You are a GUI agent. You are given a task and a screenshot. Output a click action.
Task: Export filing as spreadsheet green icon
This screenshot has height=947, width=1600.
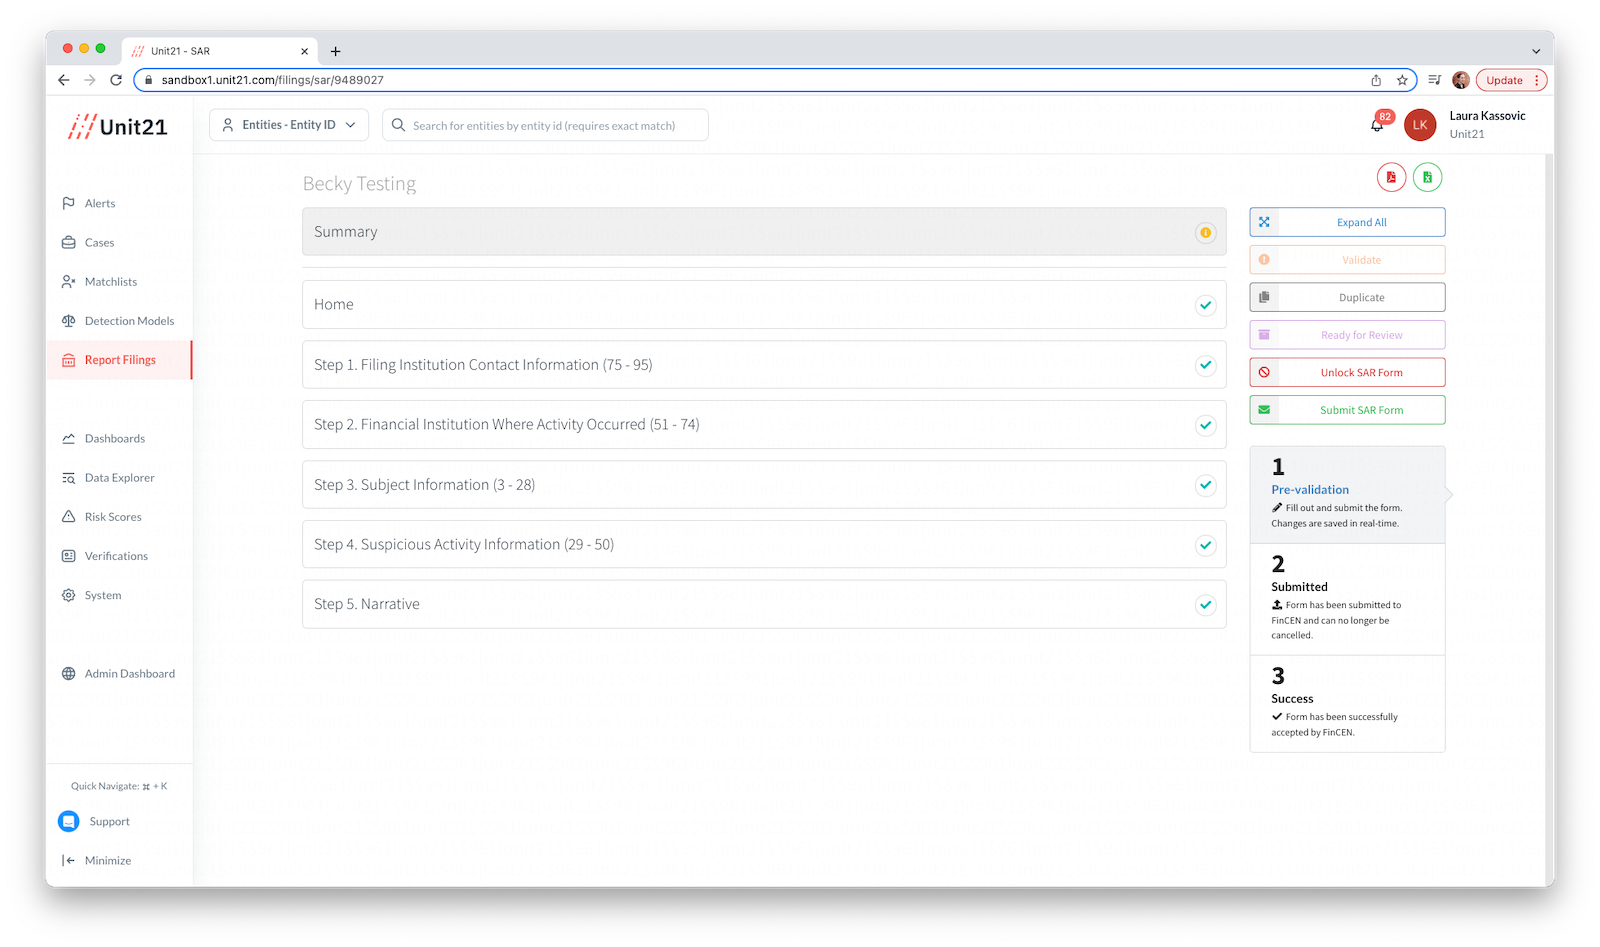click(1427, 177)
